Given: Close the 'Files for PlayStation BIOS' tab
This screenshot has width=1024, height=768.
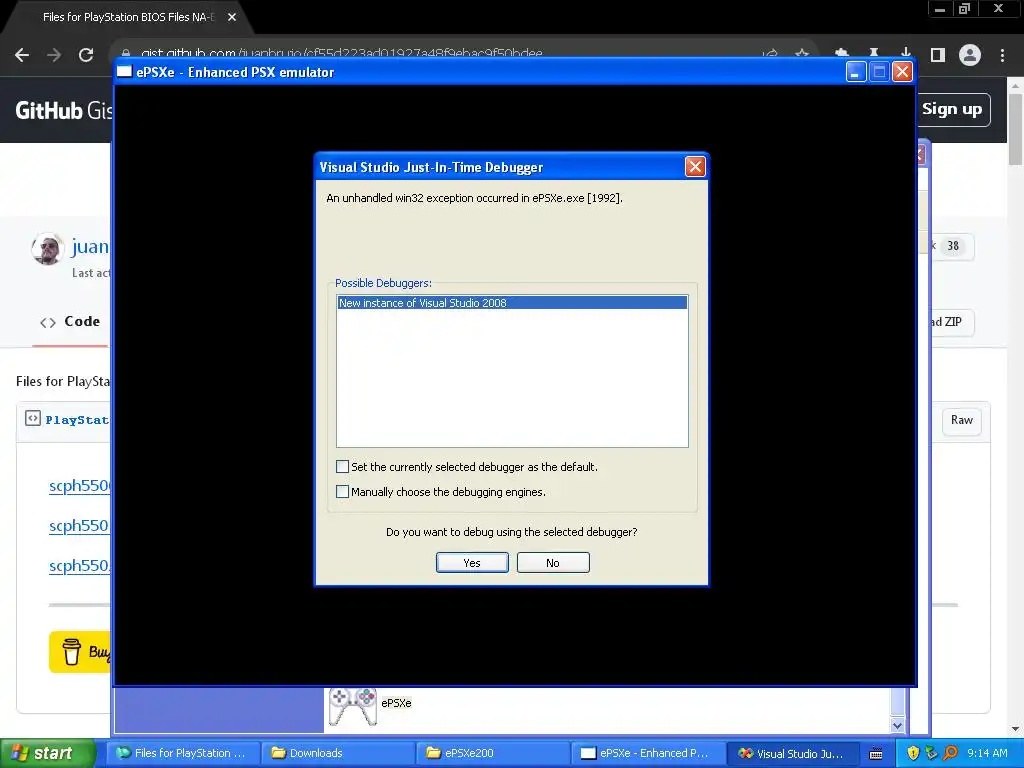Looking at the screenshot, I should pos(232,17).
